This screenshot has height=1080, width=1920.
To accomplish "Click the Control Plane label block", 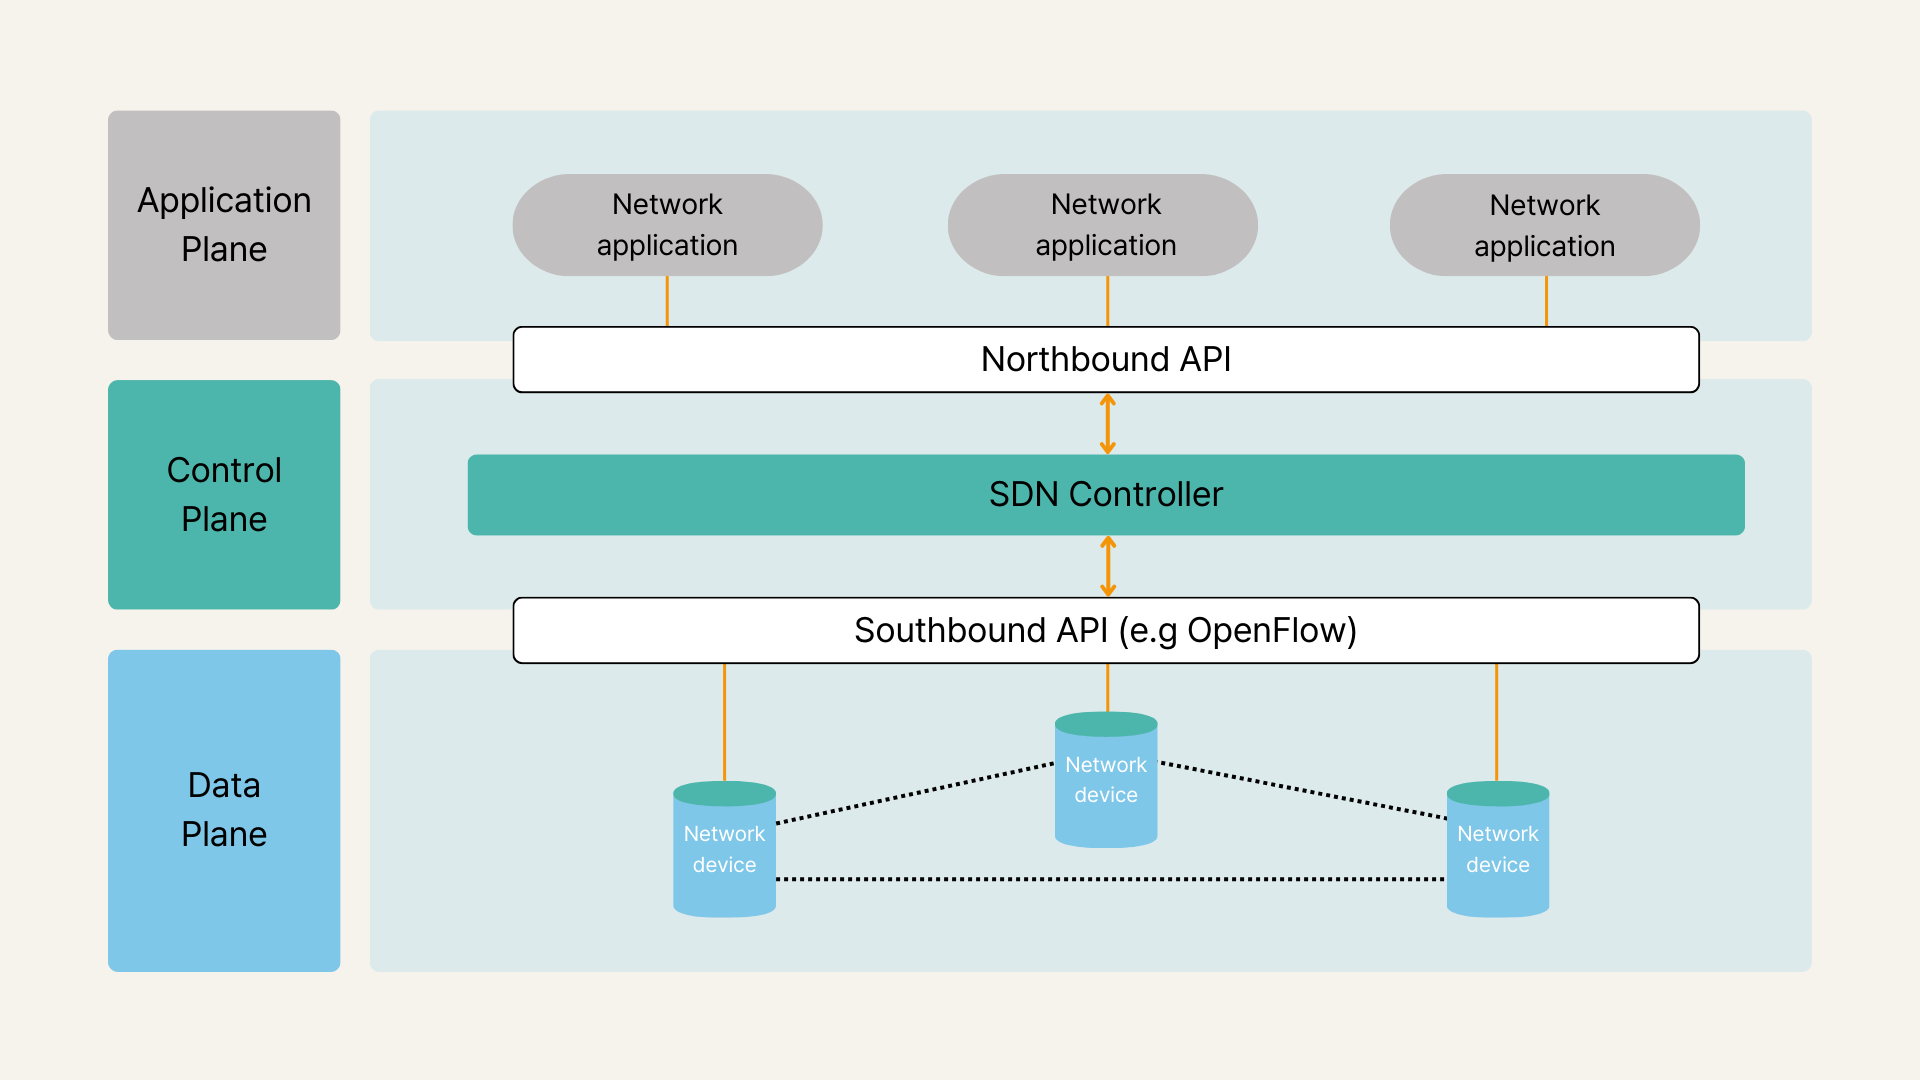I will pos(224,494).
